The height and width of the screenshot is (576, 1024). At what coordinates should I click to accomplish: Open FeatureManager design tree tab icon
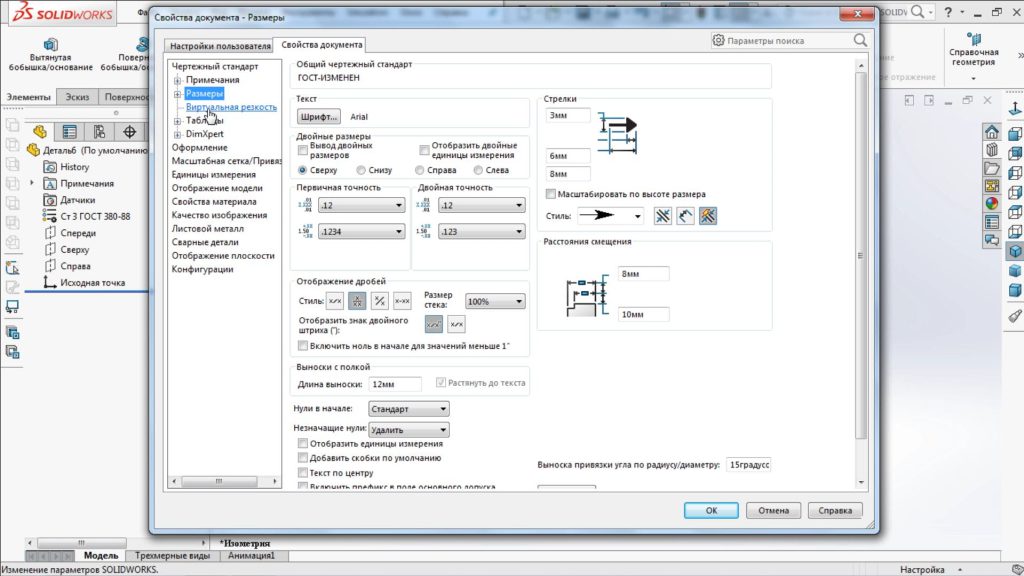[40, 132]
